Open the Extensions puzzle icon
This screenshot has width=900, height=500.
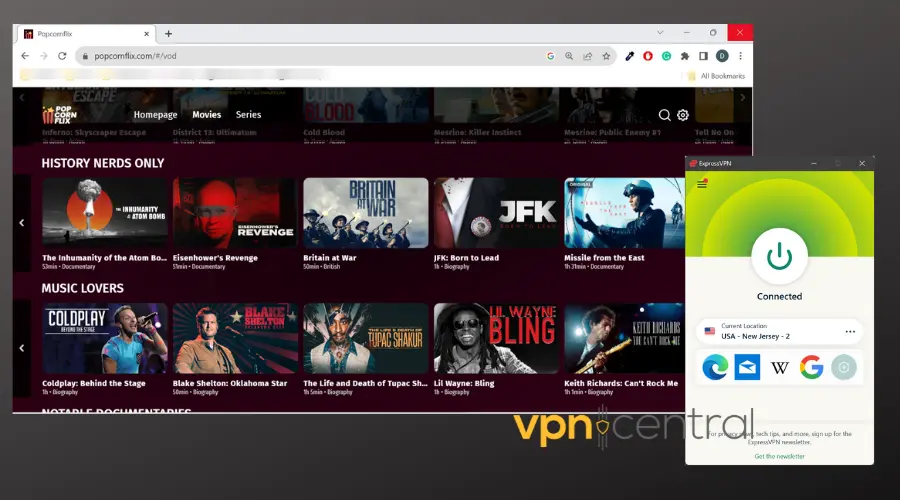(x=685, y=56)
